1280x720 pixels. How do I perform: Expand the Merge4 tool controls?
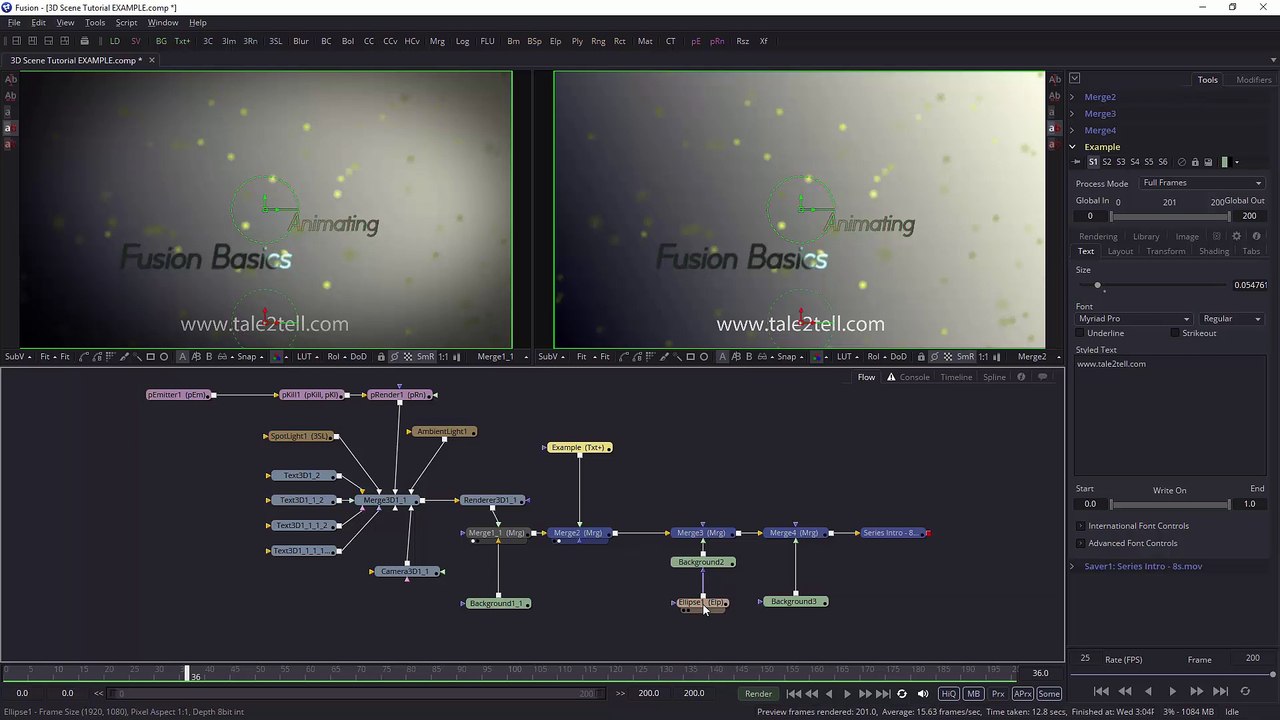[x=1072, y=130]
